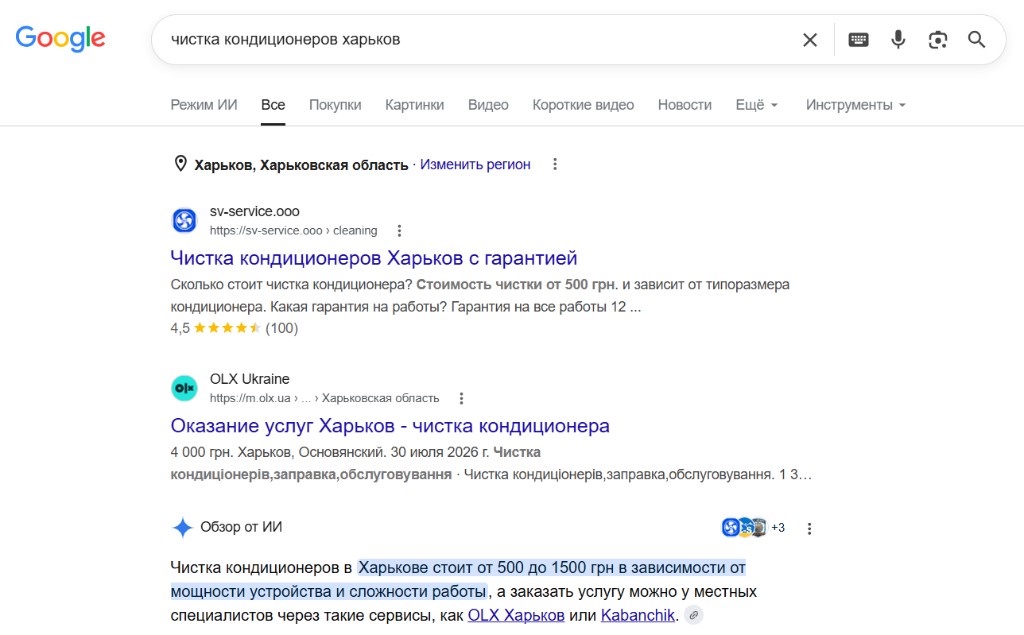The height and width of the screenshot is (635, 1024).
Task: Search by image with the Lens camera icon
Action: pos(938,40)
